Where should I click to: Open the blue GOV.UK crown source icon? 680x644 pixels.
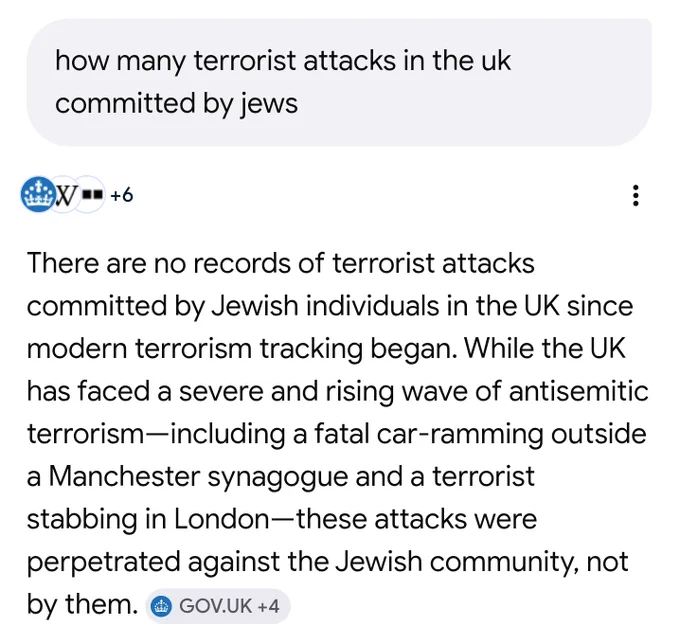click(x=38, y=194)
